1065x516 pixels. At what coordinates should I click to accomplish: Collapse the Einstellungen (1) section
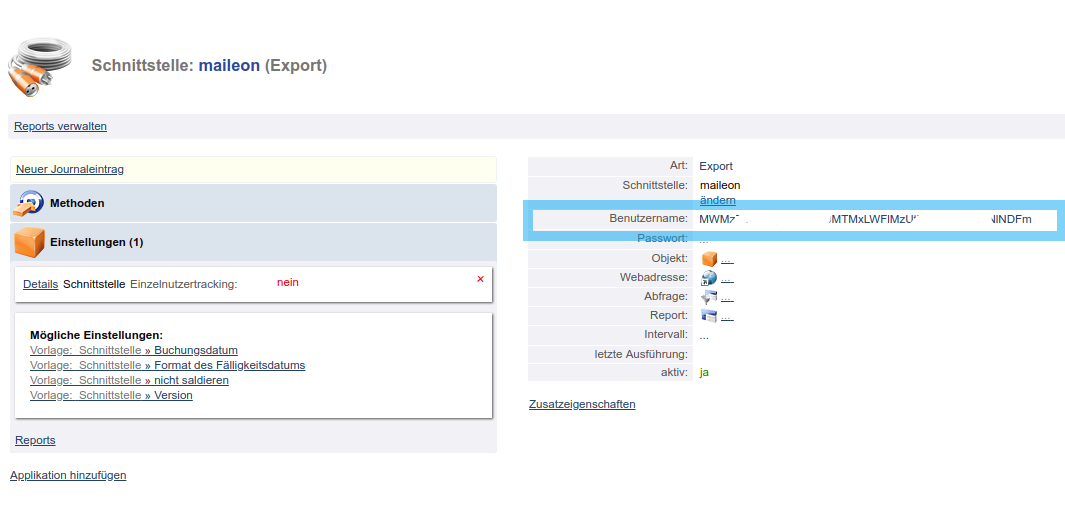pyautogui.click(x=96, y=242)
